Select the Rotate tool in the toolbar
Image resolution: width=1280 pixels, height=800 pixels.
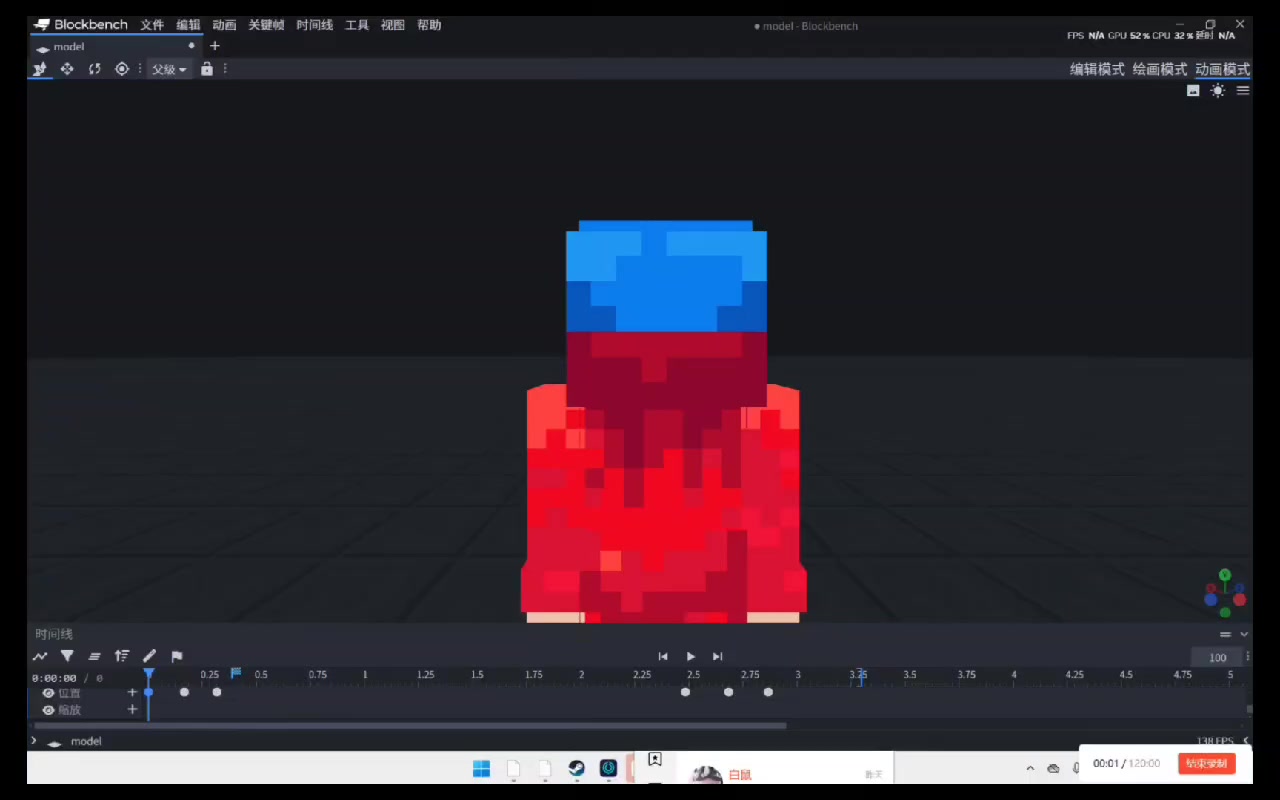pos(95,69)
